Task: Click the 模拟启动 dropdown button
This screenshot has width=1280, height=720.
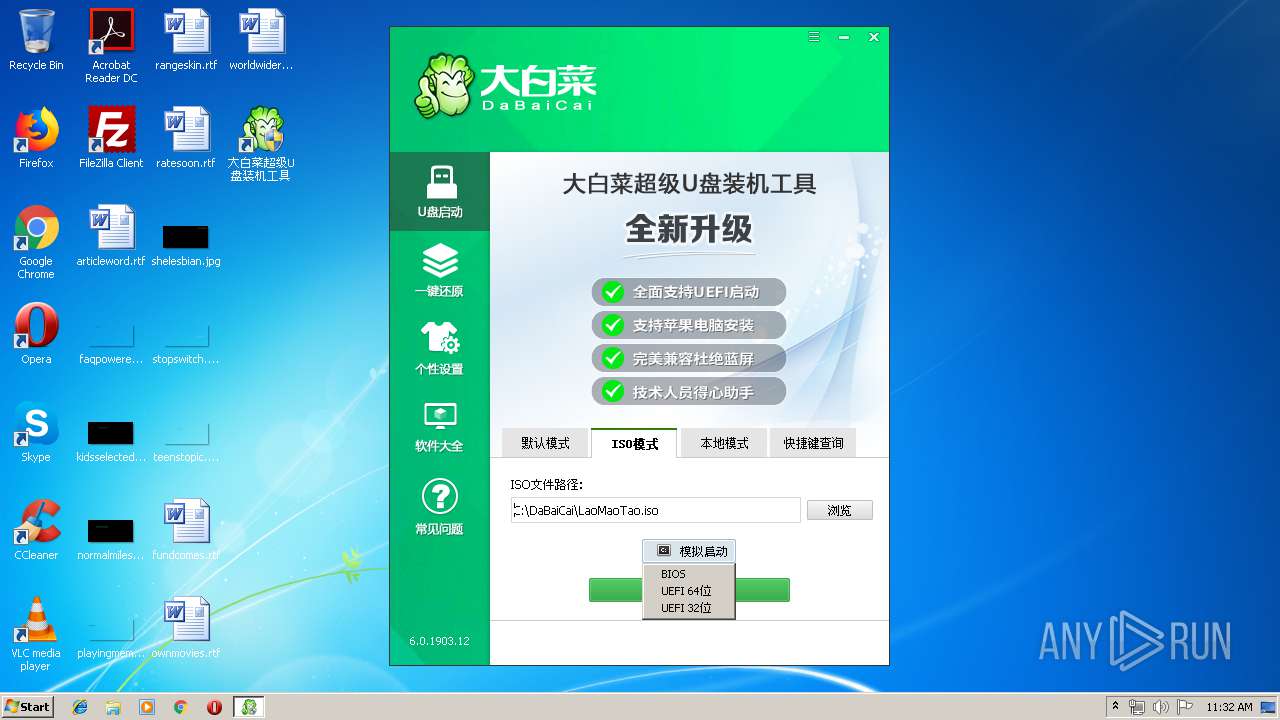Action: (x=689, y=551)
